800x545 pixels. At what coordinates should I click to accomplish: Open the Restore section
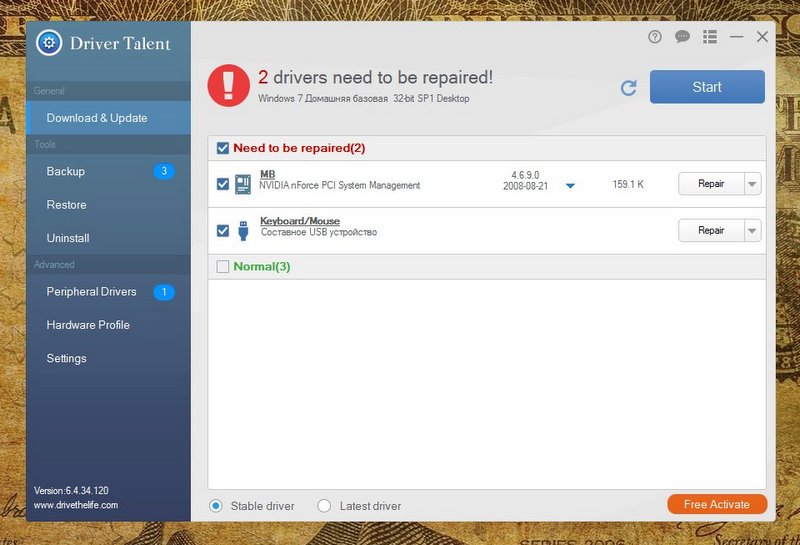pyautogui.click(x=109, y=205)
